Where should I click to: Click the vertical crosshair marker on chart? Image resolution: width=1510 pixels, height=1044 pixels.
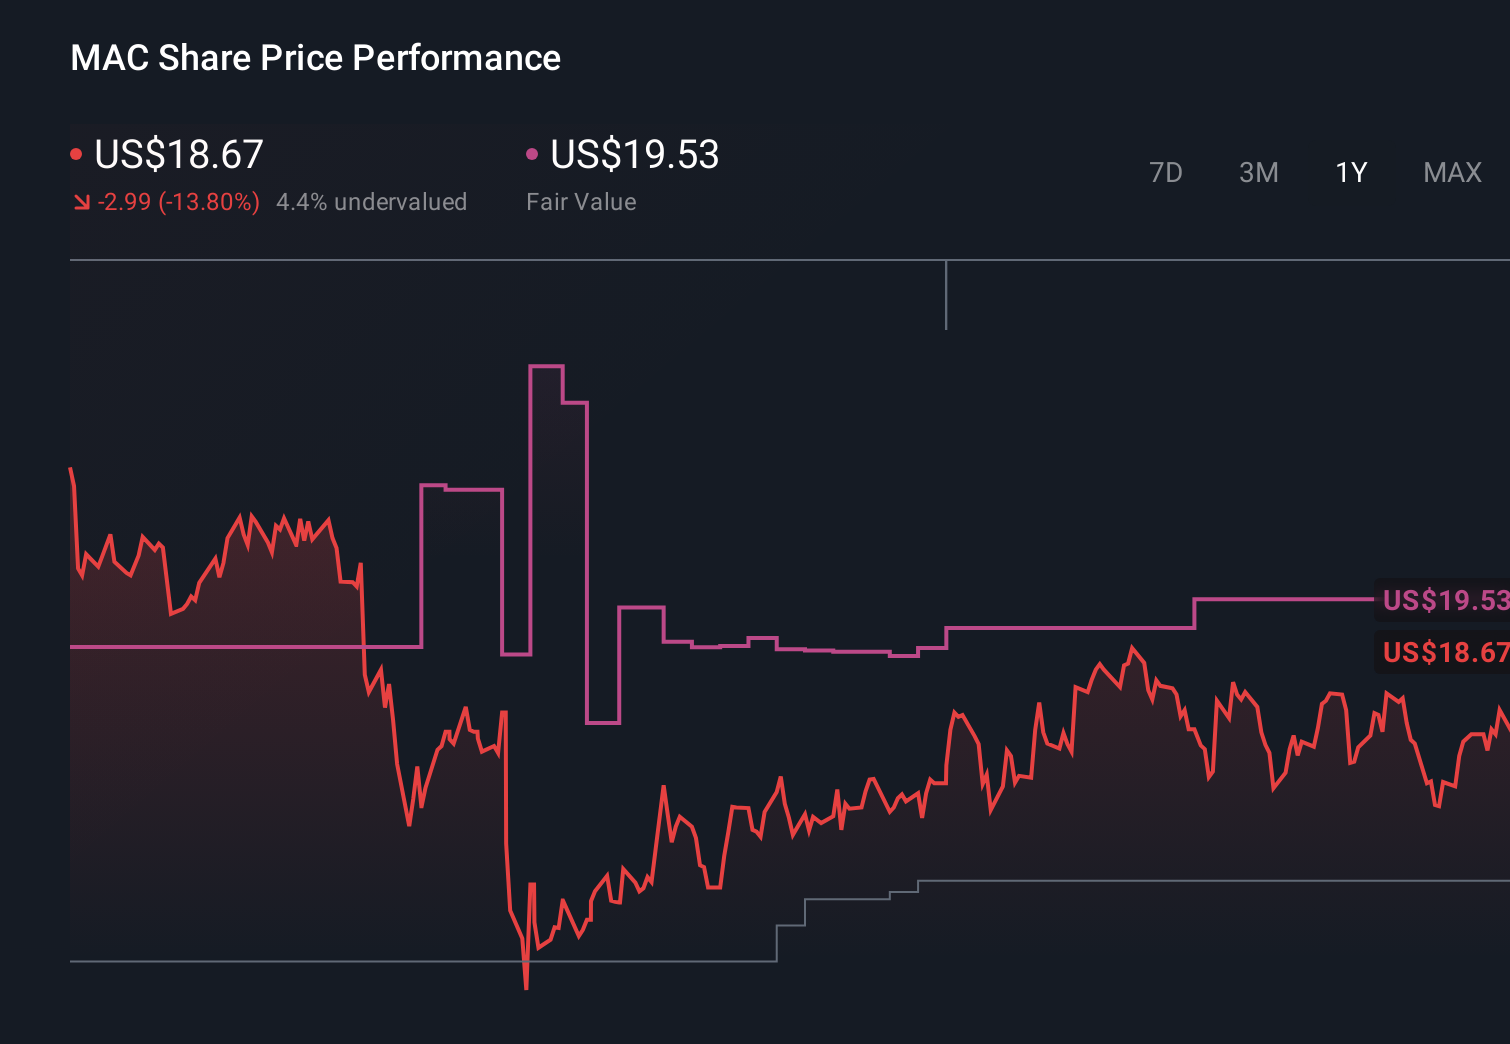(x=947, y=295)
